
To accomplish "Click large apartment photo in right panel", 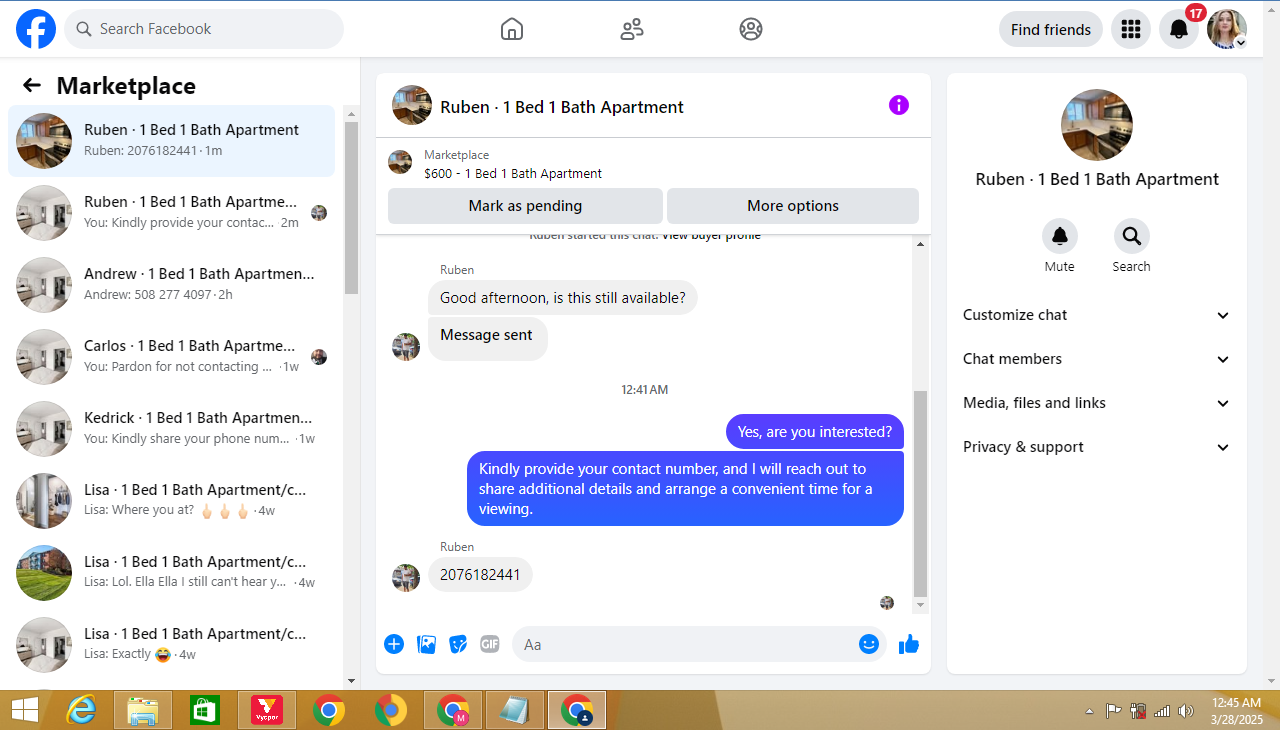I will coord(1097,125).
